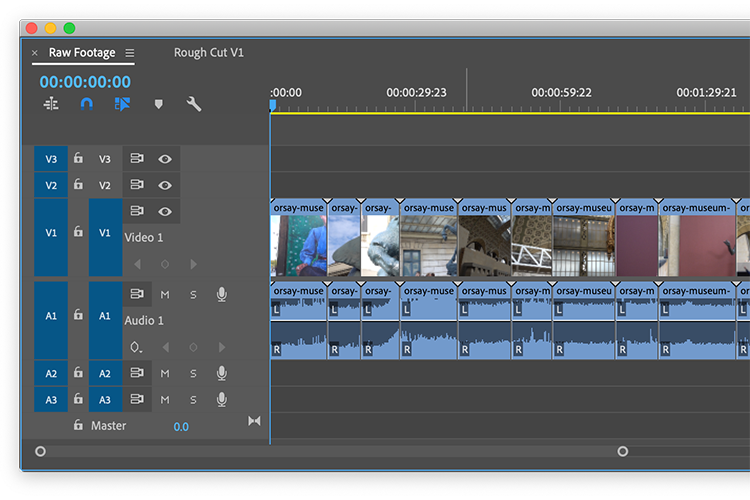750x500 pixels.
Task: Hide track V3 using eye icon
Action: (x=165, y=159)
